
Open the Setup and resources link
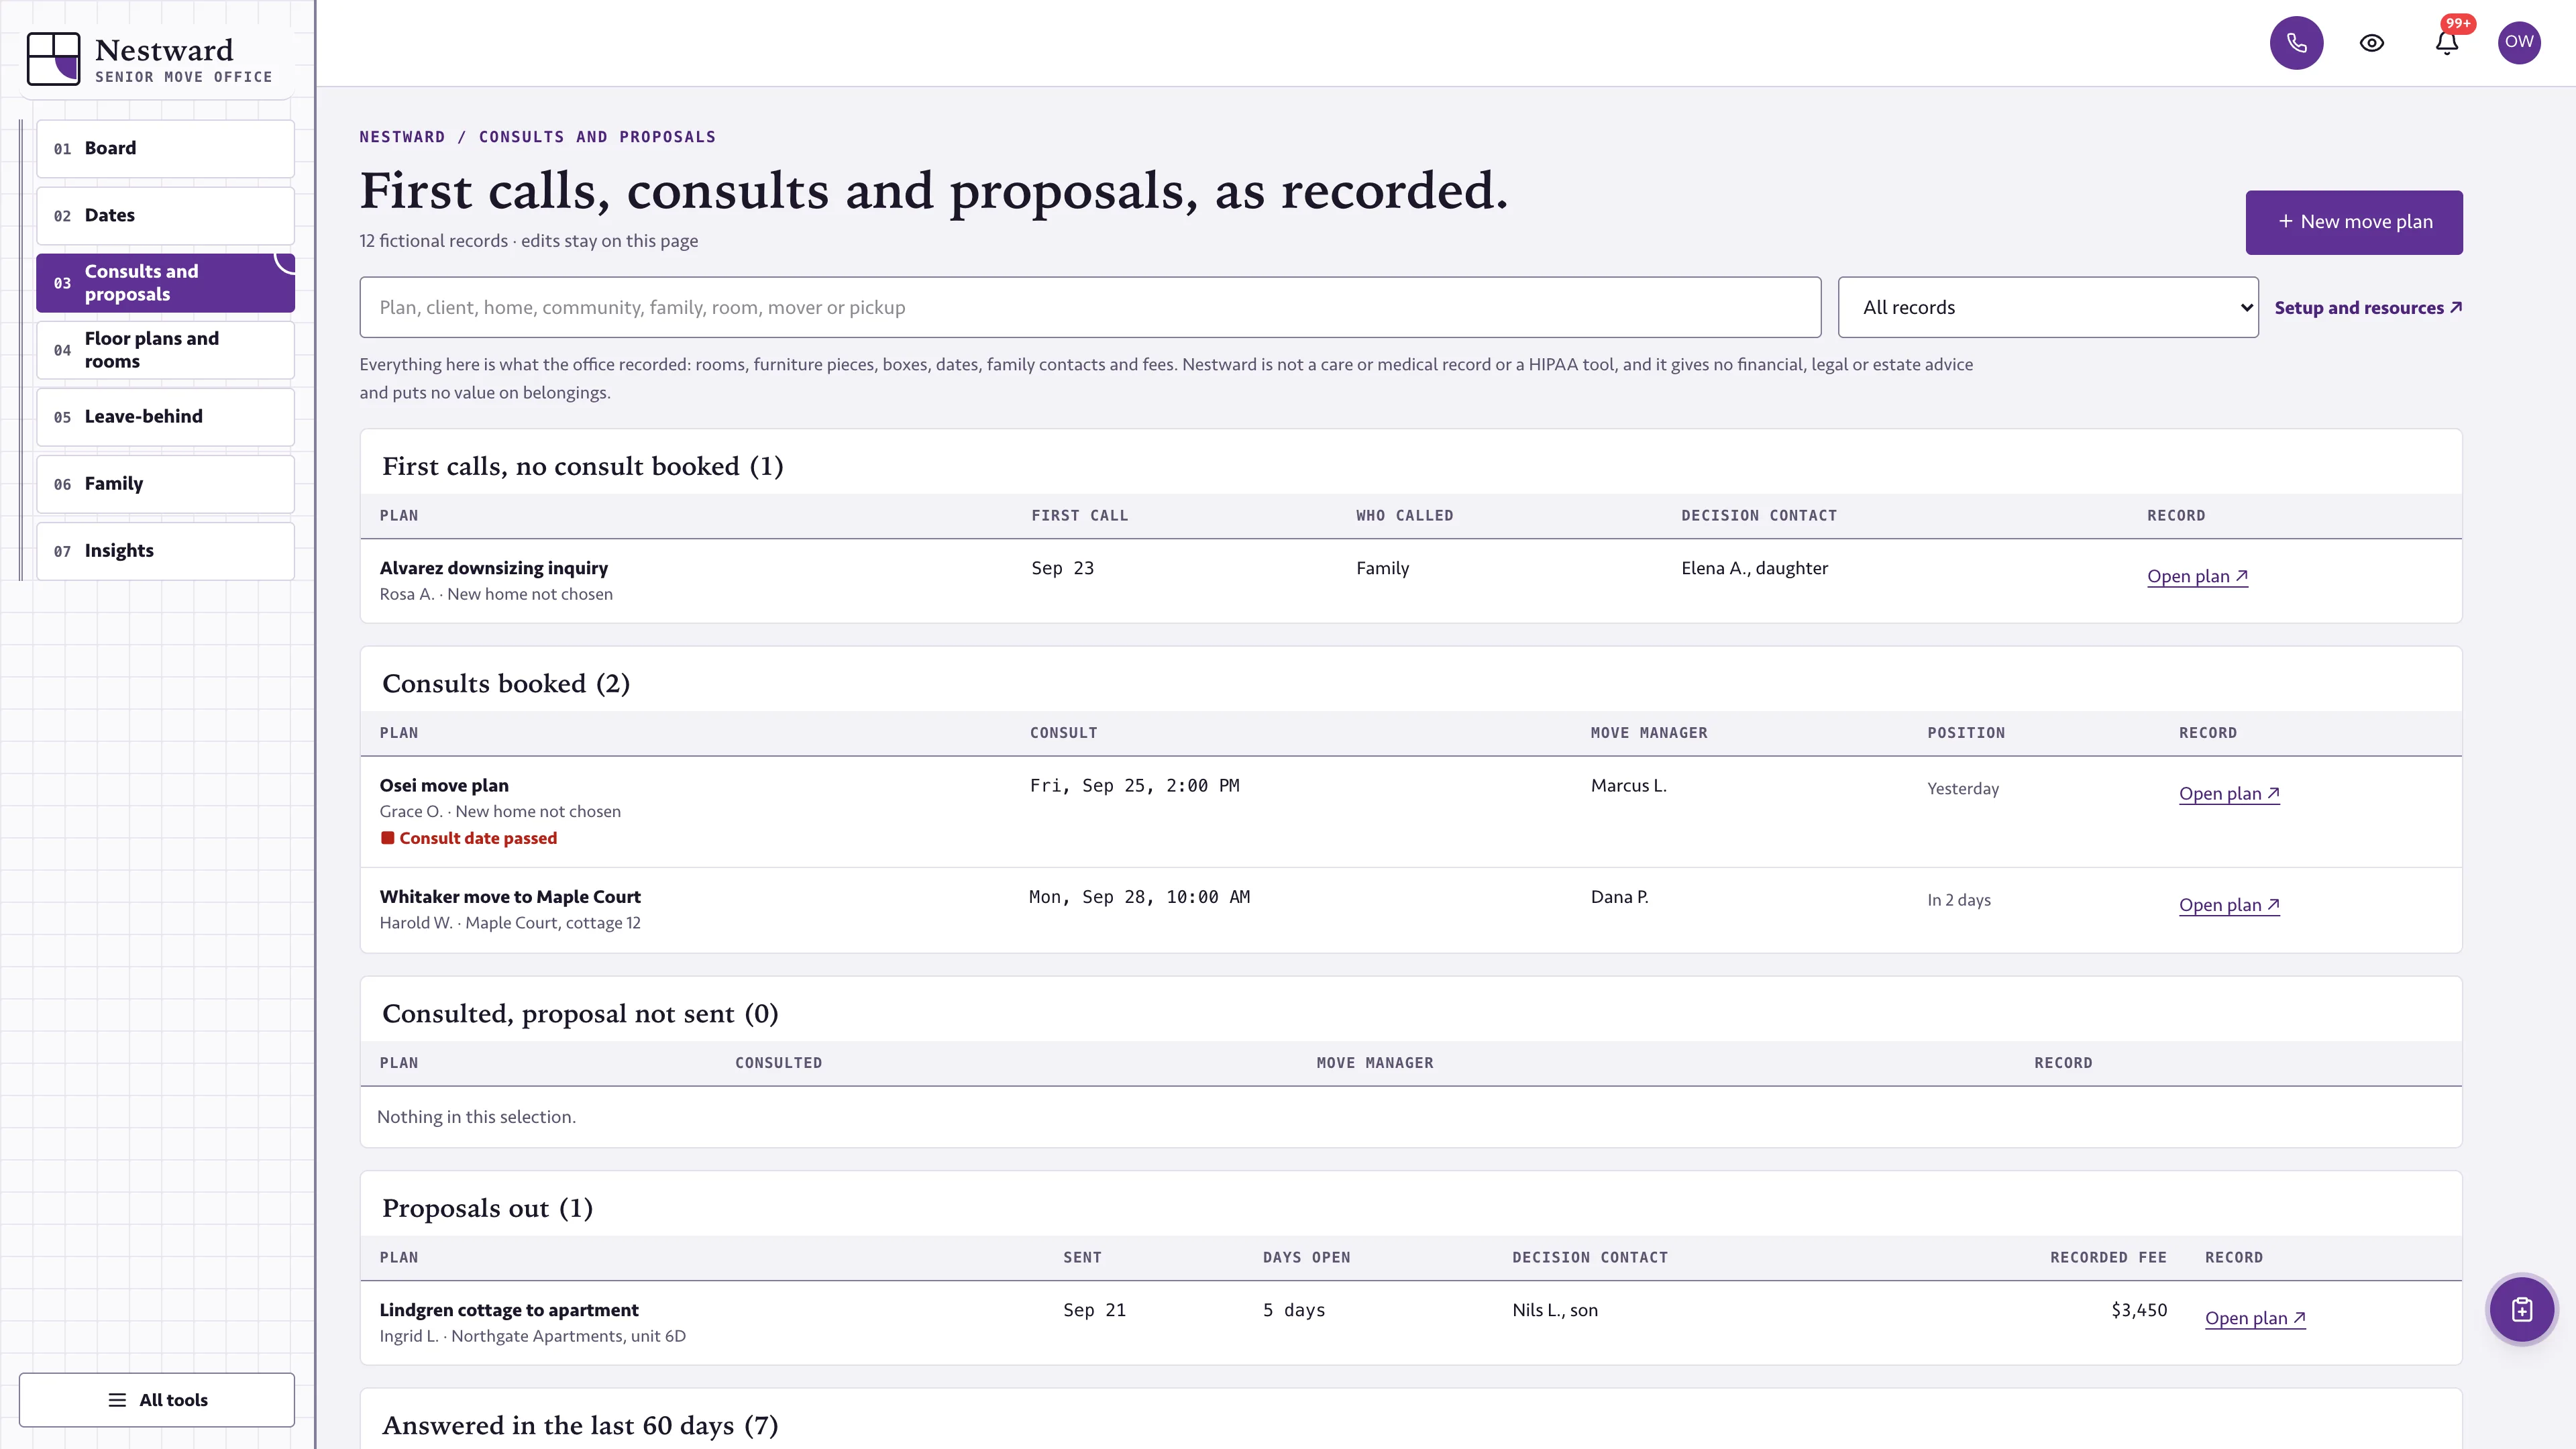pyautogui.click(x=2368, y=308)
